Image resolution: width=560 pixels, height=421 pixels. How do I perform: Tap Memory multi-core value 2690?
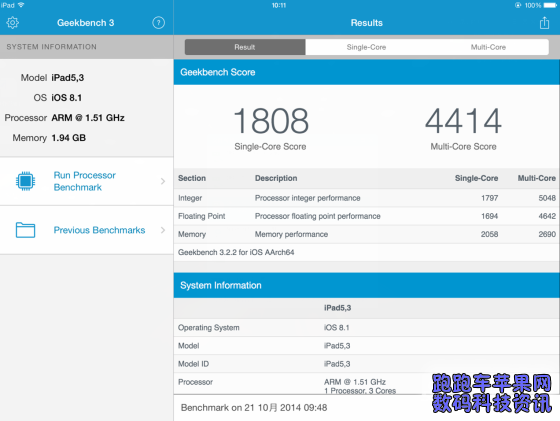click(547, 234)
